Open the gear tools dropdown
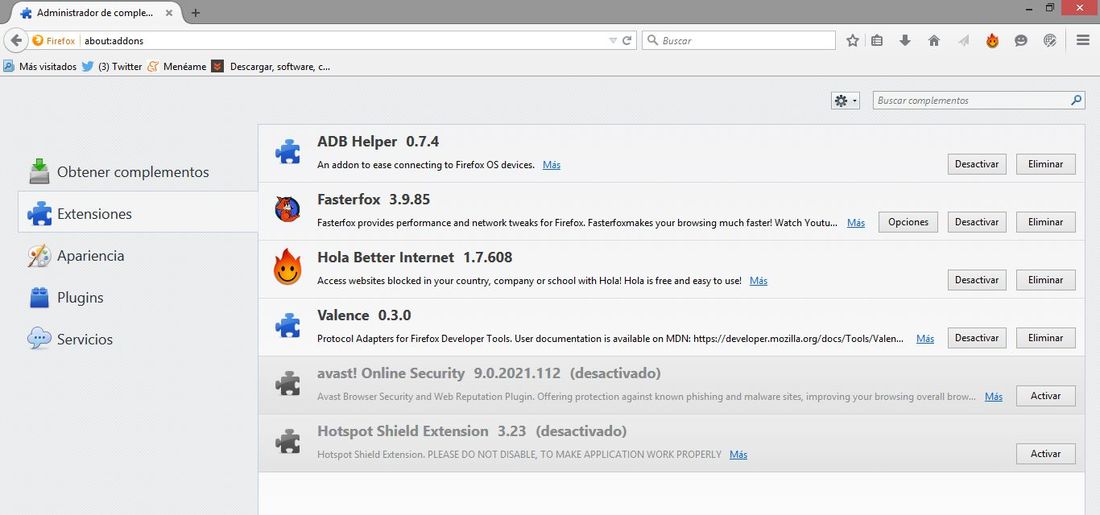The image size is (1100, 515). point(845,100)
